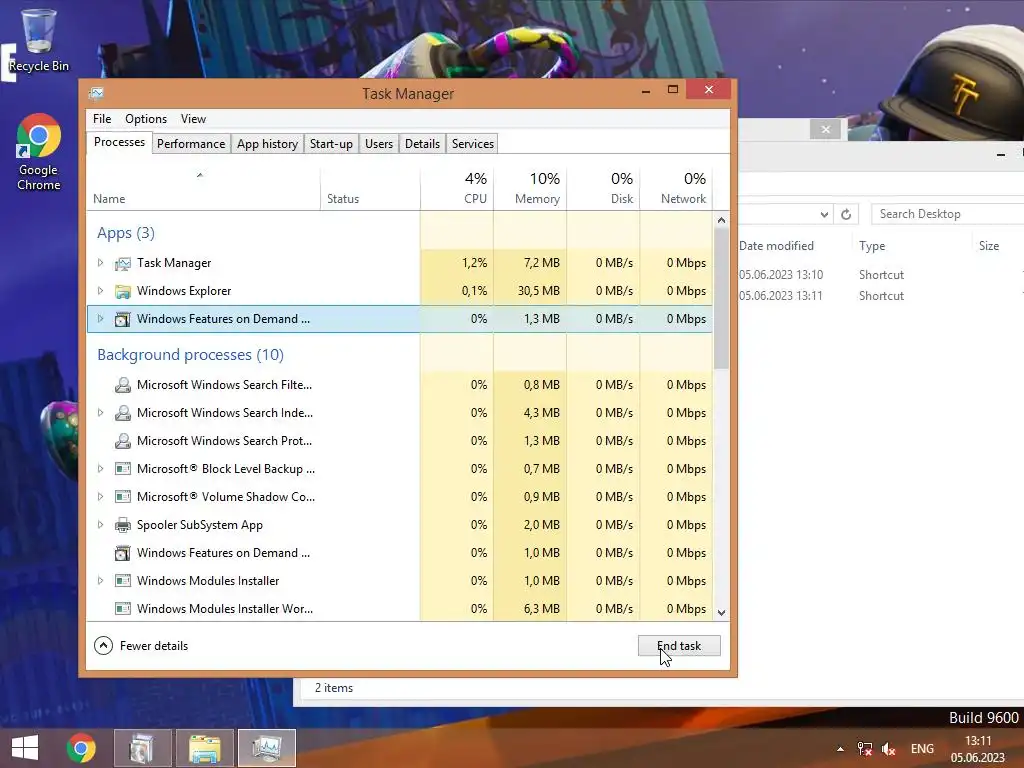Switch to the Users tab
Screen dimensions: 1024x768
(x=379, y=144)
